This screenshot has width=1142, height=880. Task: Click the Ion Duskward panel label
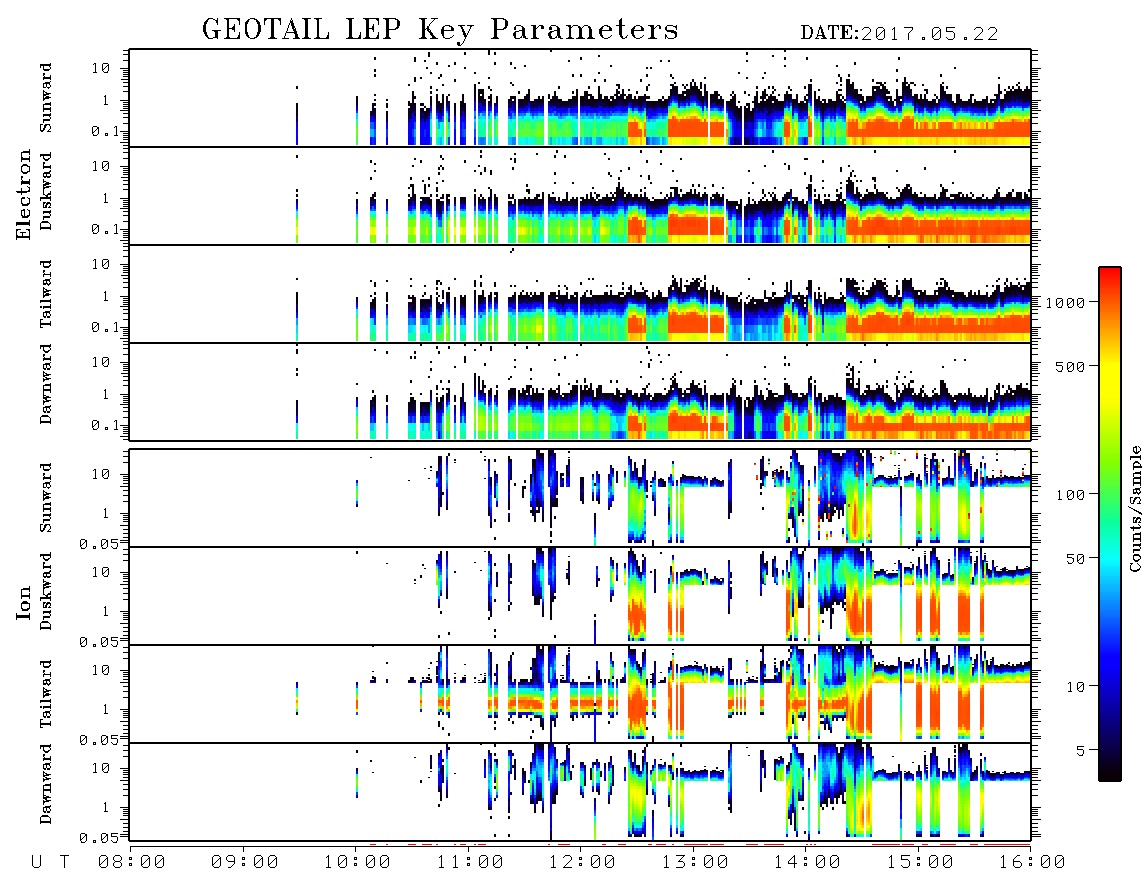[x=46, y=591]
